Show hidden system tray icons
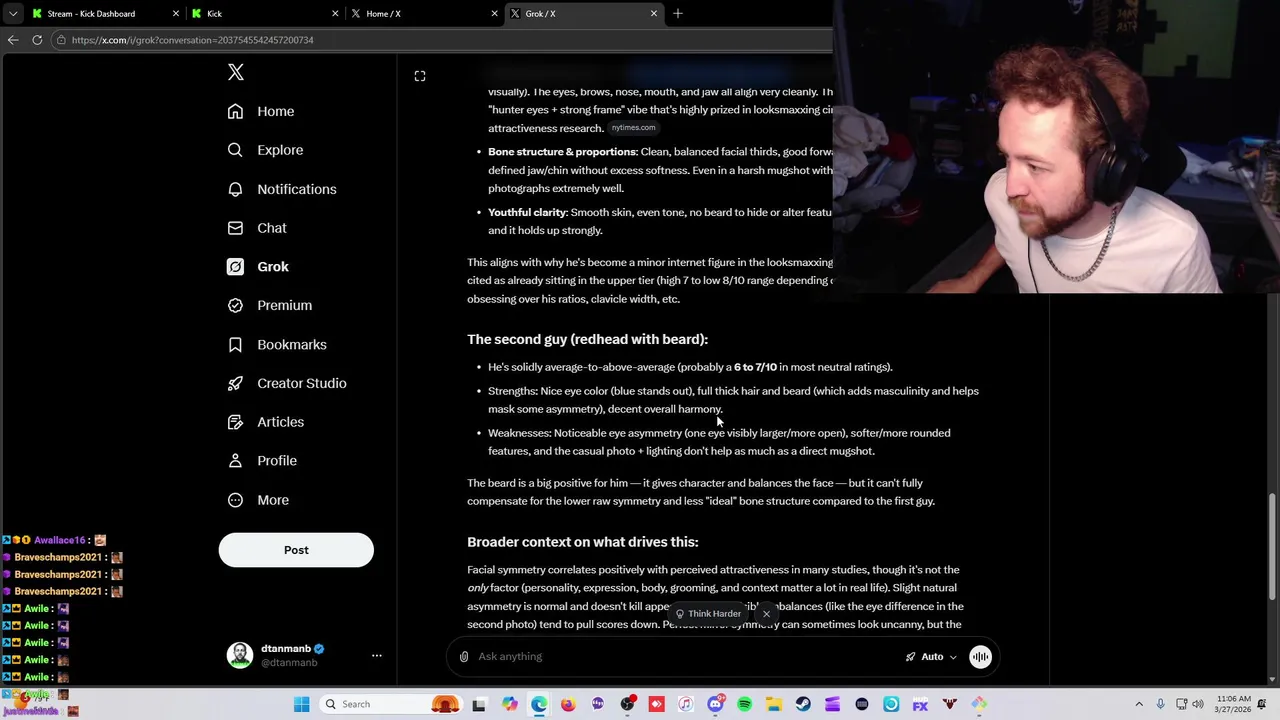This screenshot has height=720, width=1280. [1139, 704]
